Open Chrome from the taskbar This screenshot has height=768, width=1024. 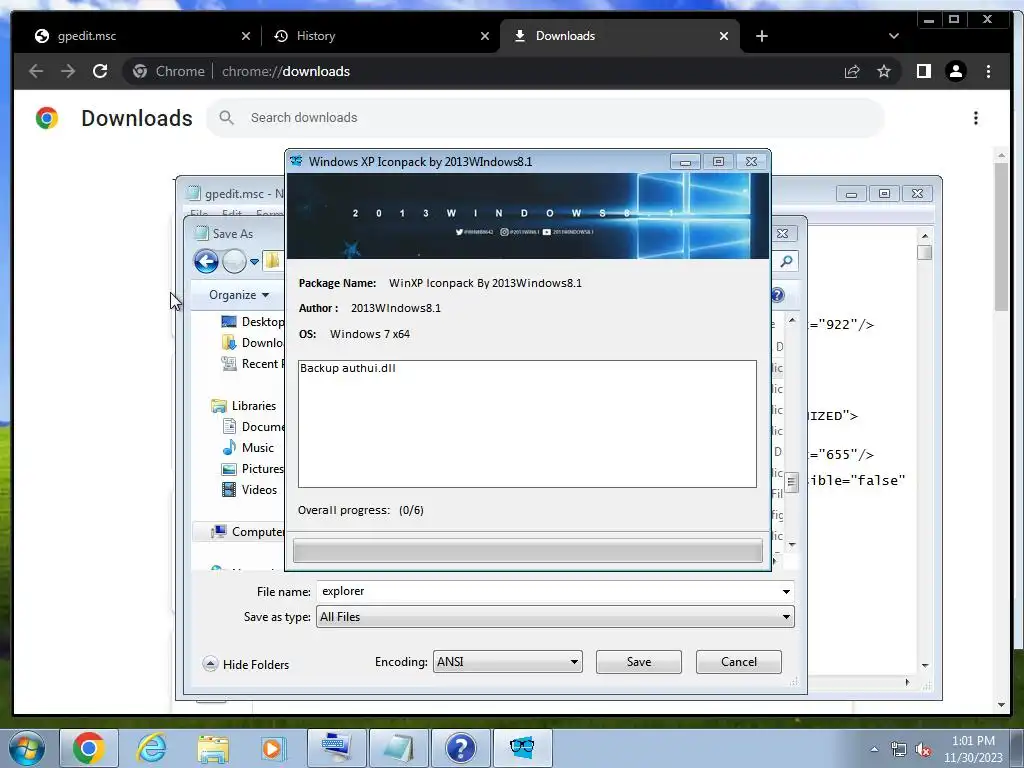pyautogui.click(x=89, y=748)
